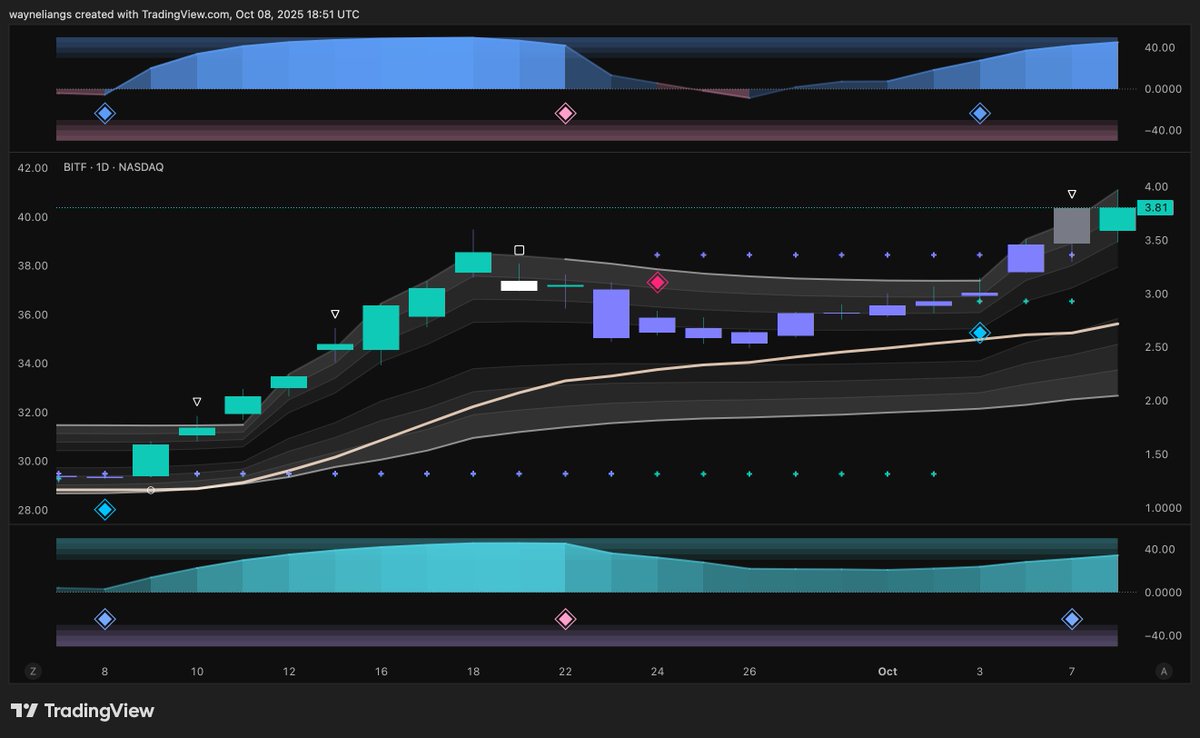Select the green candle on Sep 18
Screen dimensions: 1200x738
(x=473, y=262)
